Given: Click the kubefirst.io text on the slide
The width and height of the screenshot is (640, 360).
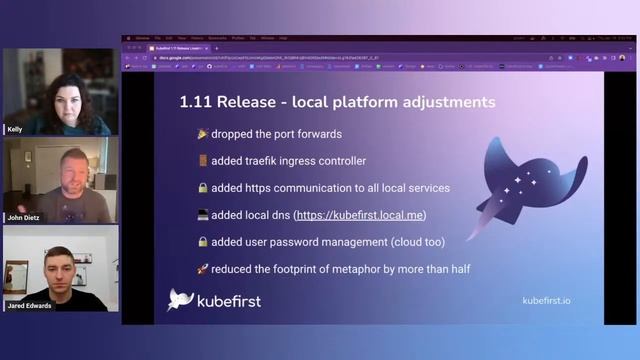Looking at the screenshot, I should click(x=546, y=301).
